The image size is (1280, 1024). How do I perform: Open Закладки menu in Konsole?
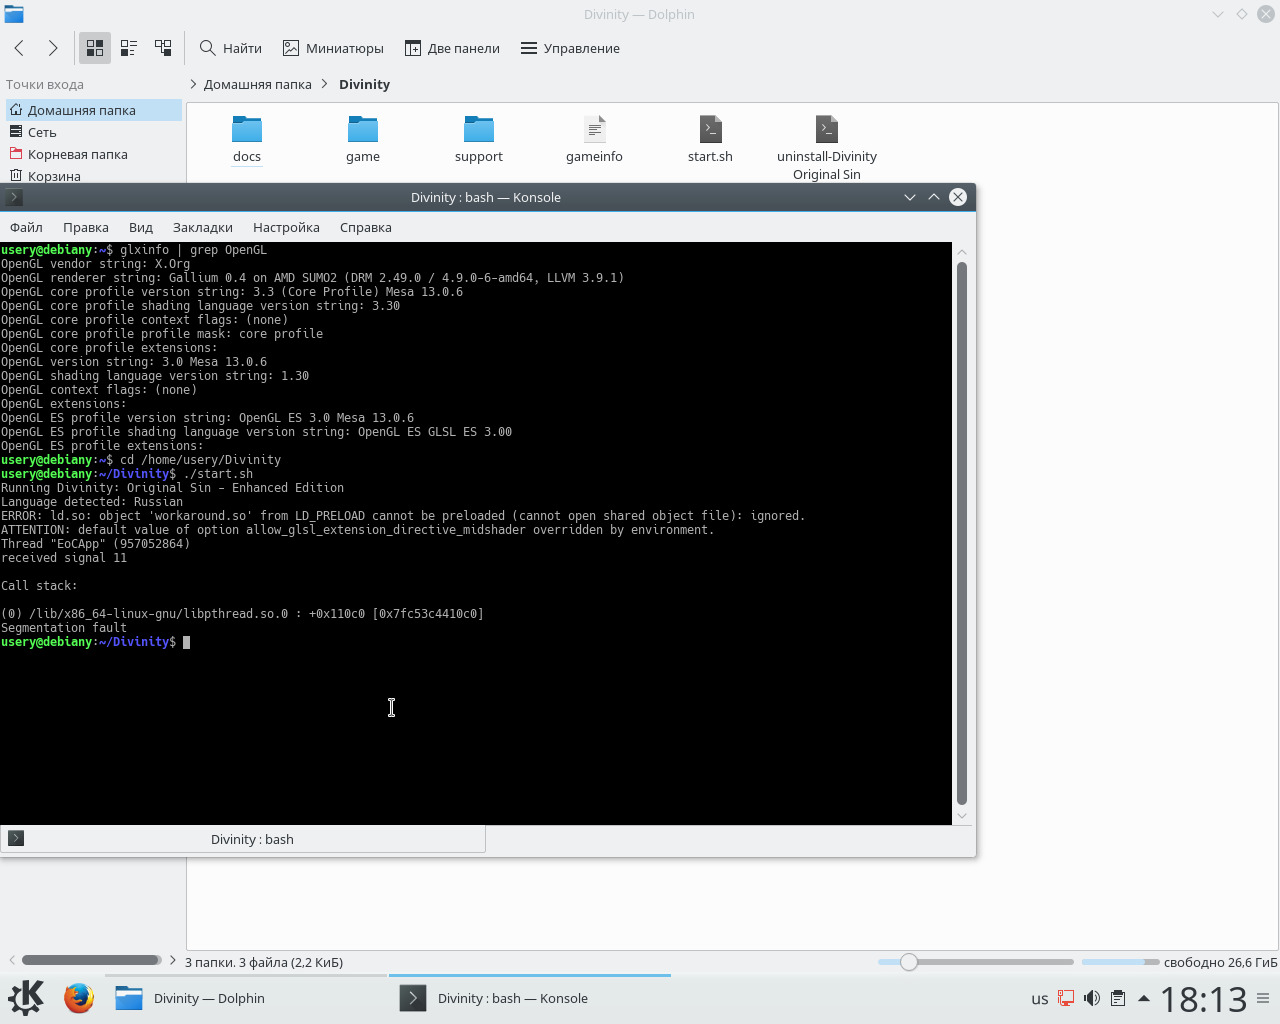(203, 227)
